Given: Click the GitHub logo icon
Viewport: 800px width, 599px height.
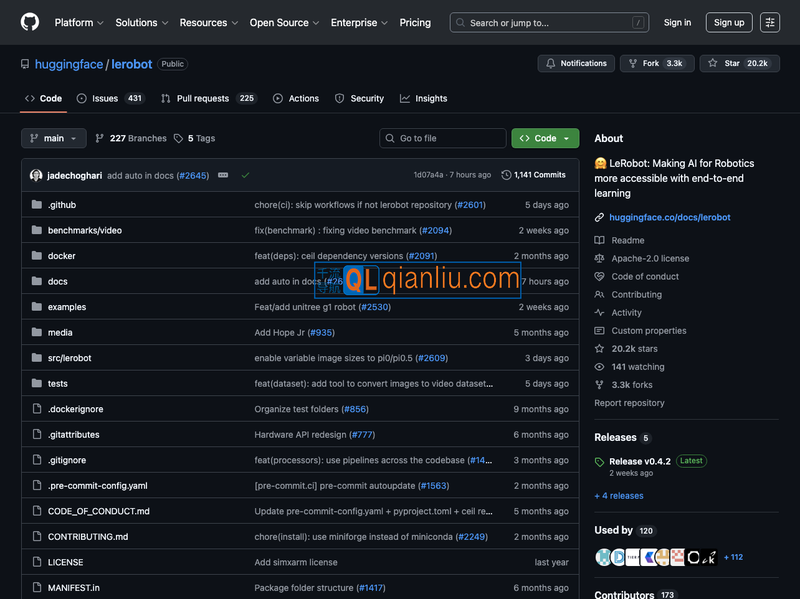Looking at the screenshot, I should [x=30, y=22].
